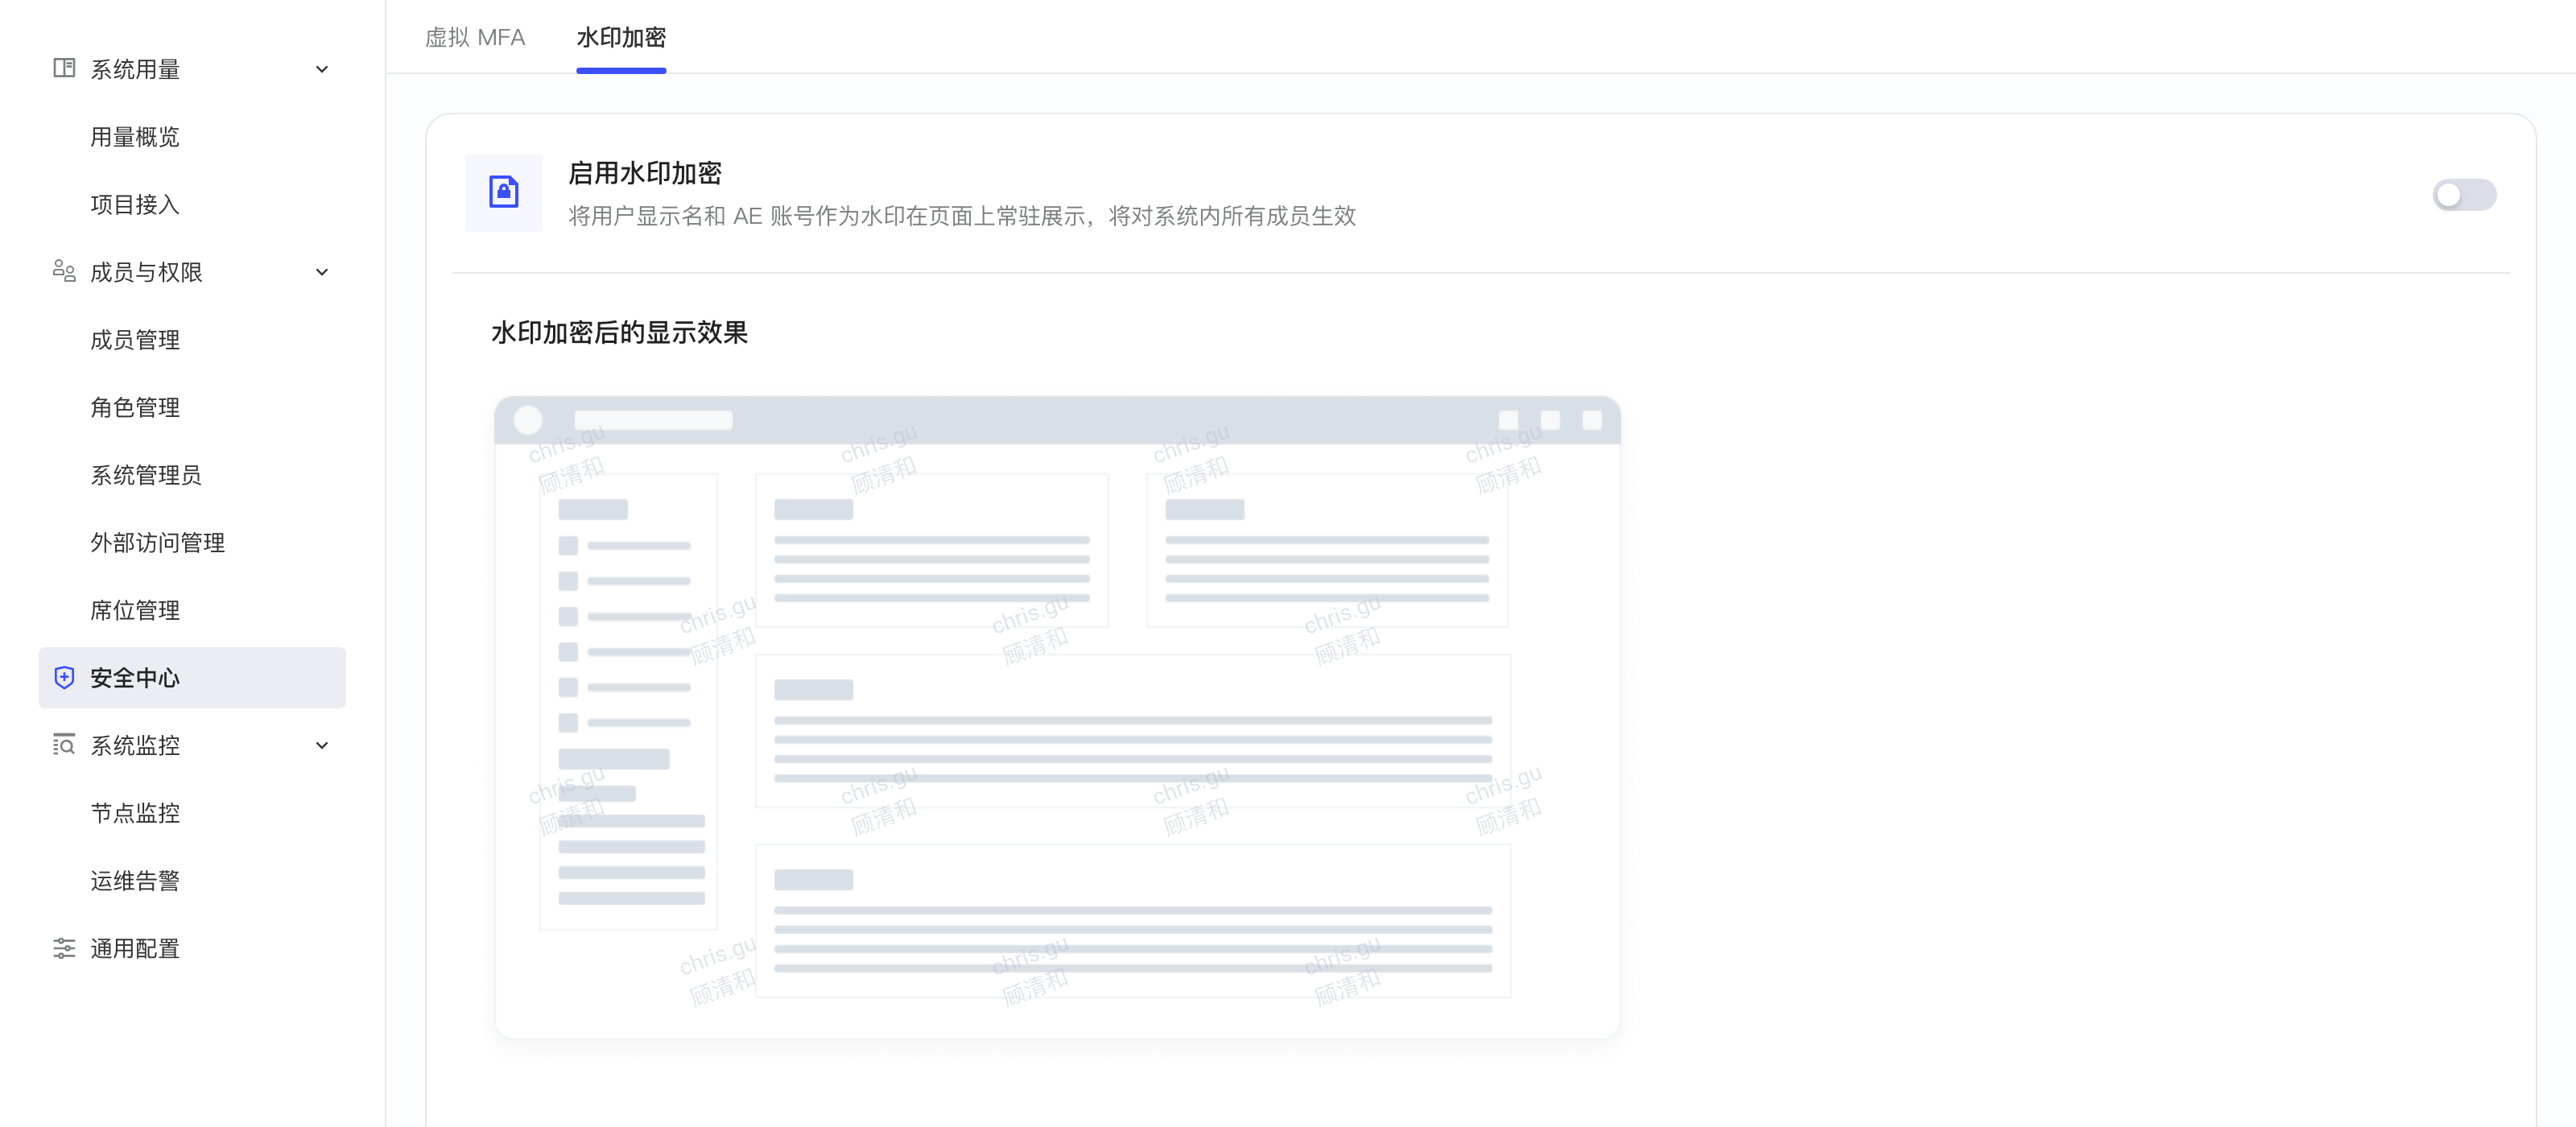Click the 系统用量 section label
This screenshot has height=1127, width=2576.
135,69
